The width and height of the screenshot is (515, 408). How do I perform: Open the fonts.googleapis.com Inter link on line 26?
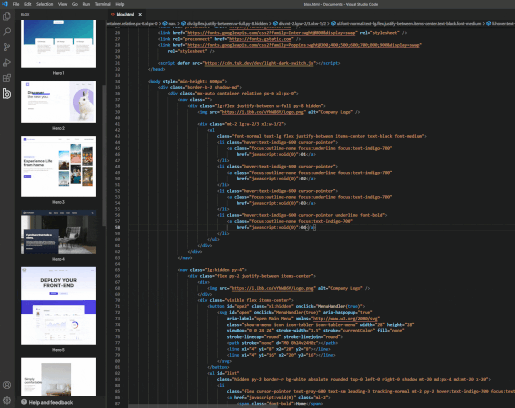(x=271, y=33)
